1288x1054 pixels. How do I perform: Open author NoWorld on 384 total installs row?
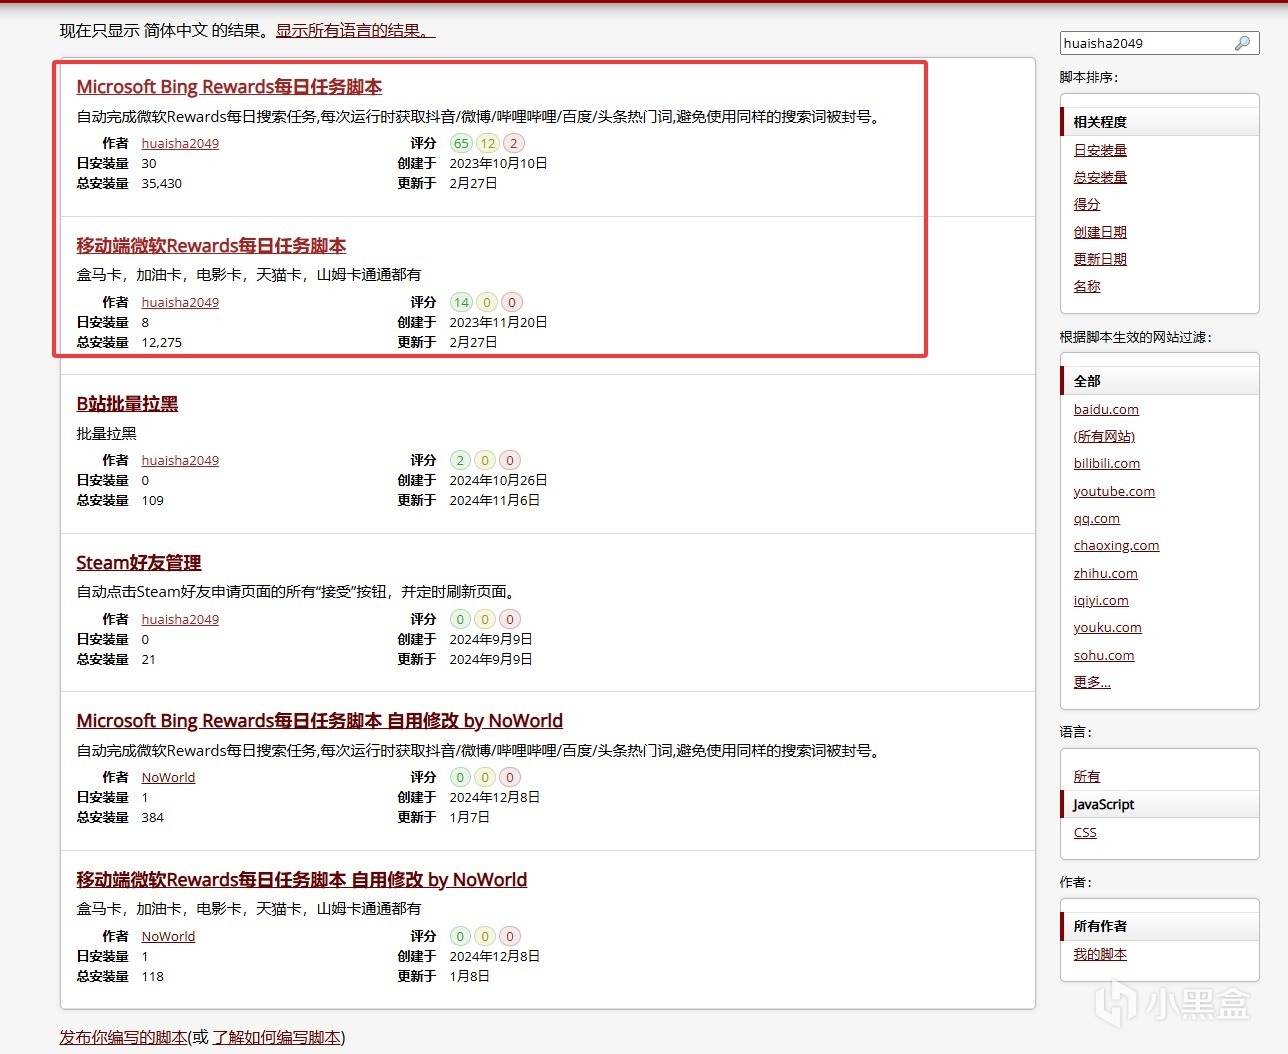point(168,777)
